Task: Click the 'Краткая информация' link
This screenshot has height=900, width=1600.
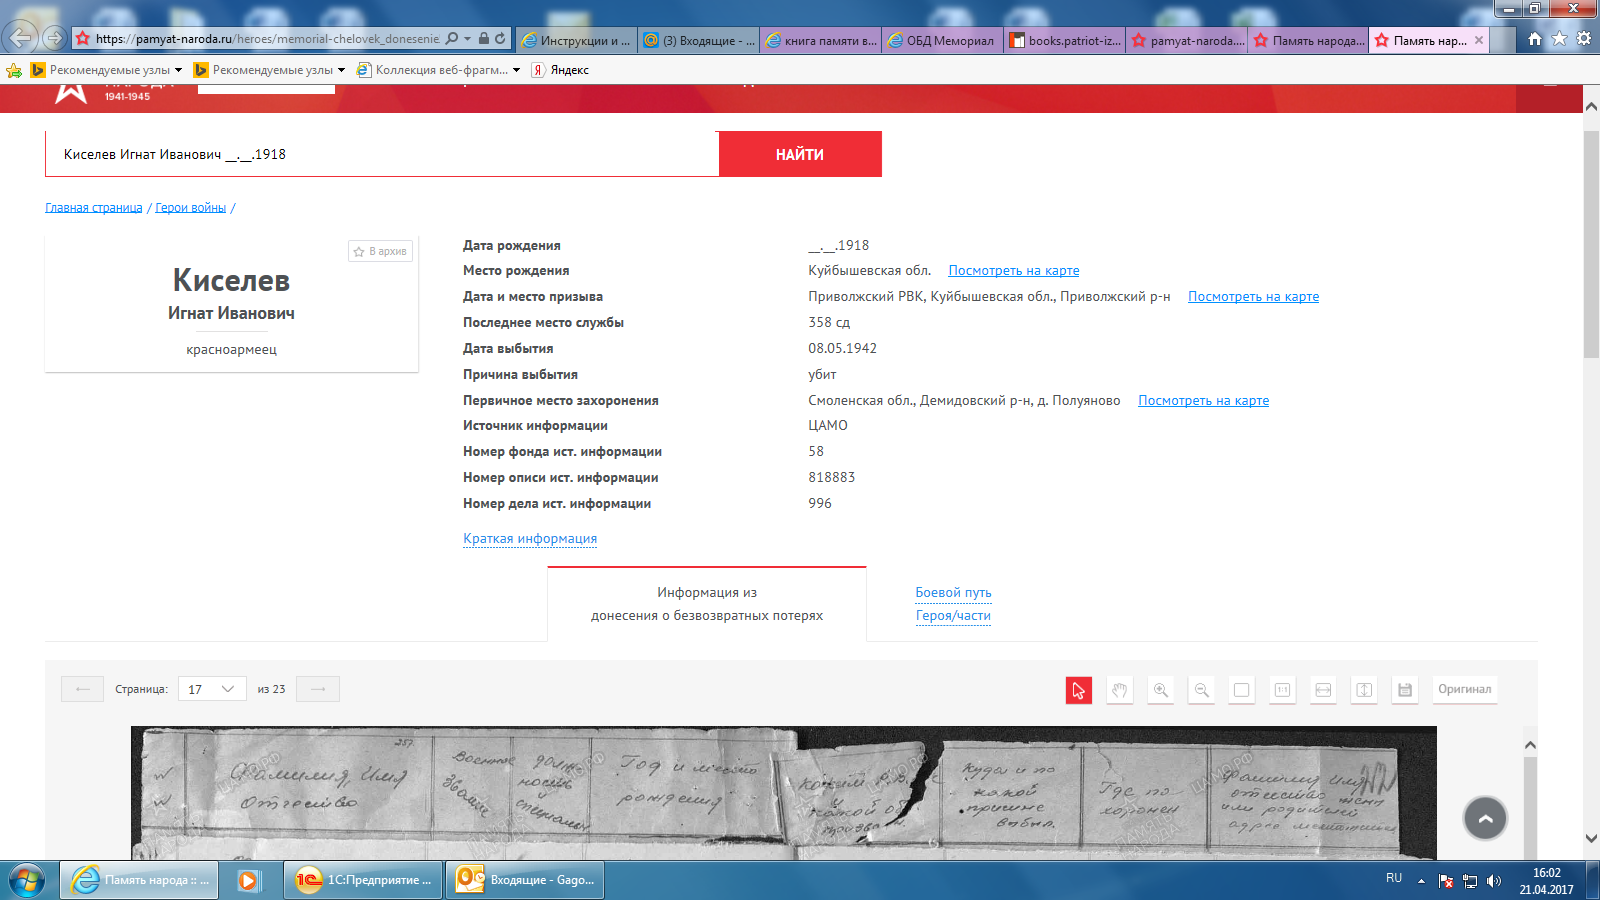Action: click(x=530, y=538)
